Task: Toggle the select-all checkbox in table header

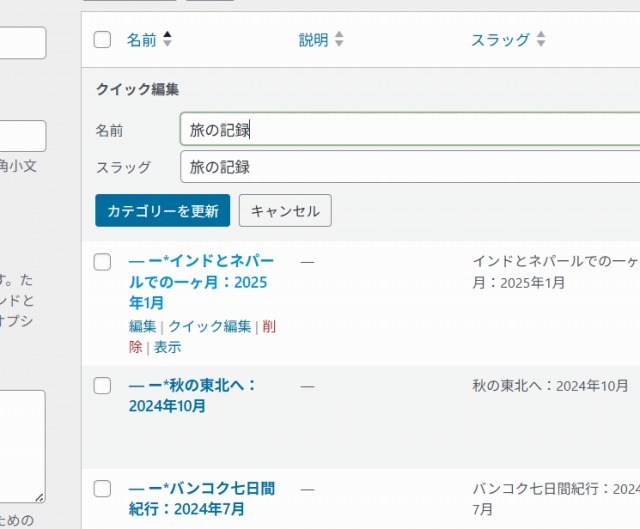Action: pos(102,40)
